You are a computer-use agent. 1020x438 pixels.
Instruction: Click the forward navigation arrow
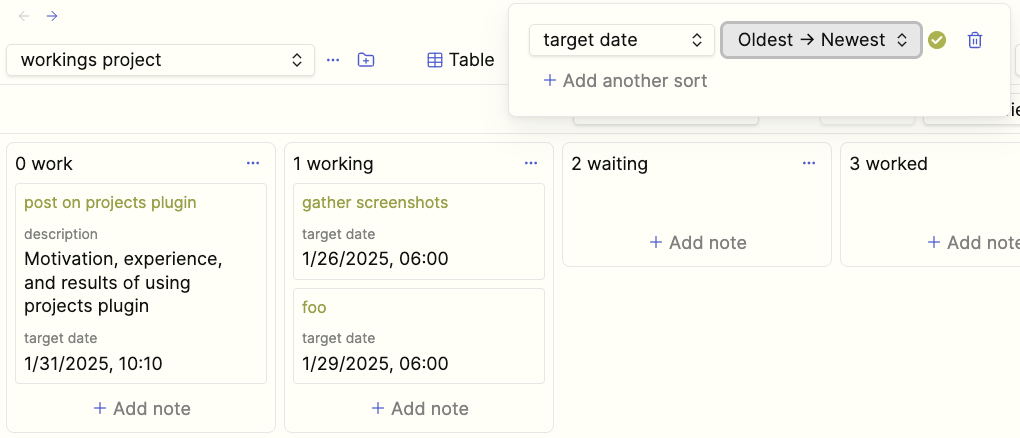point(53,16)
